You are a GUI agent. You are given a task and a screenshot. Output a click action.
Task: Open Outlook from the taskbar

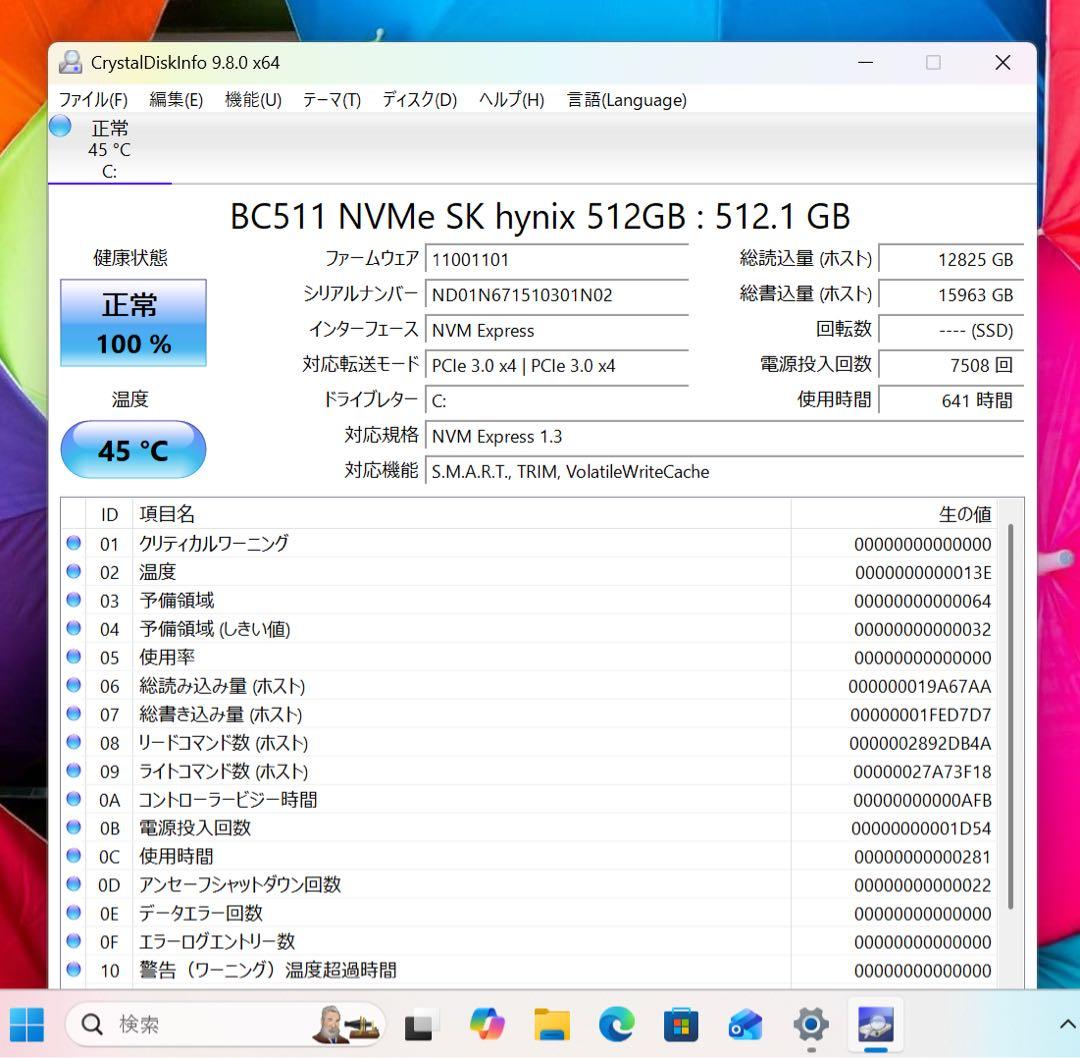point(745,1024)
